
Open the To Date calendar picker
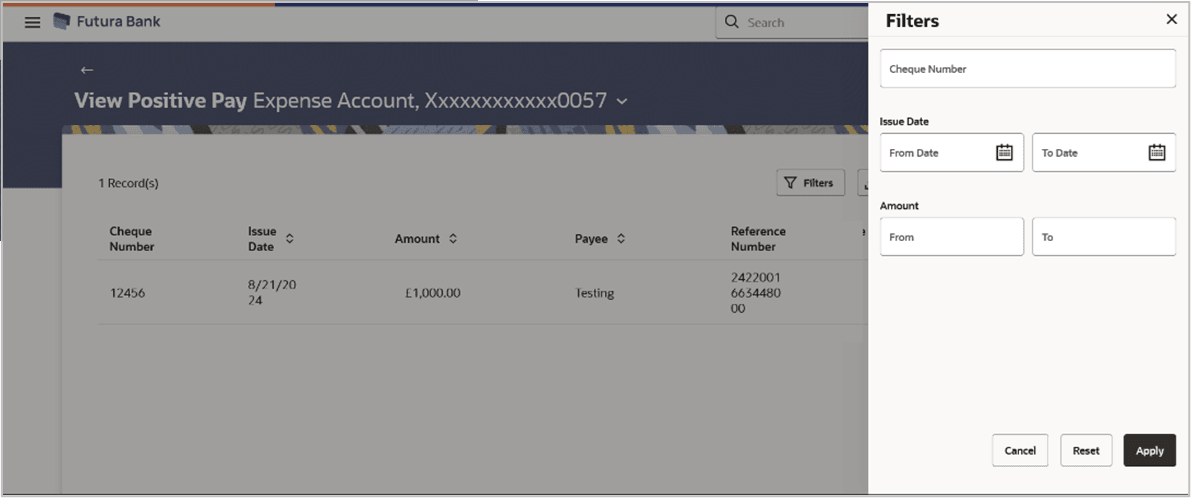1157,153
